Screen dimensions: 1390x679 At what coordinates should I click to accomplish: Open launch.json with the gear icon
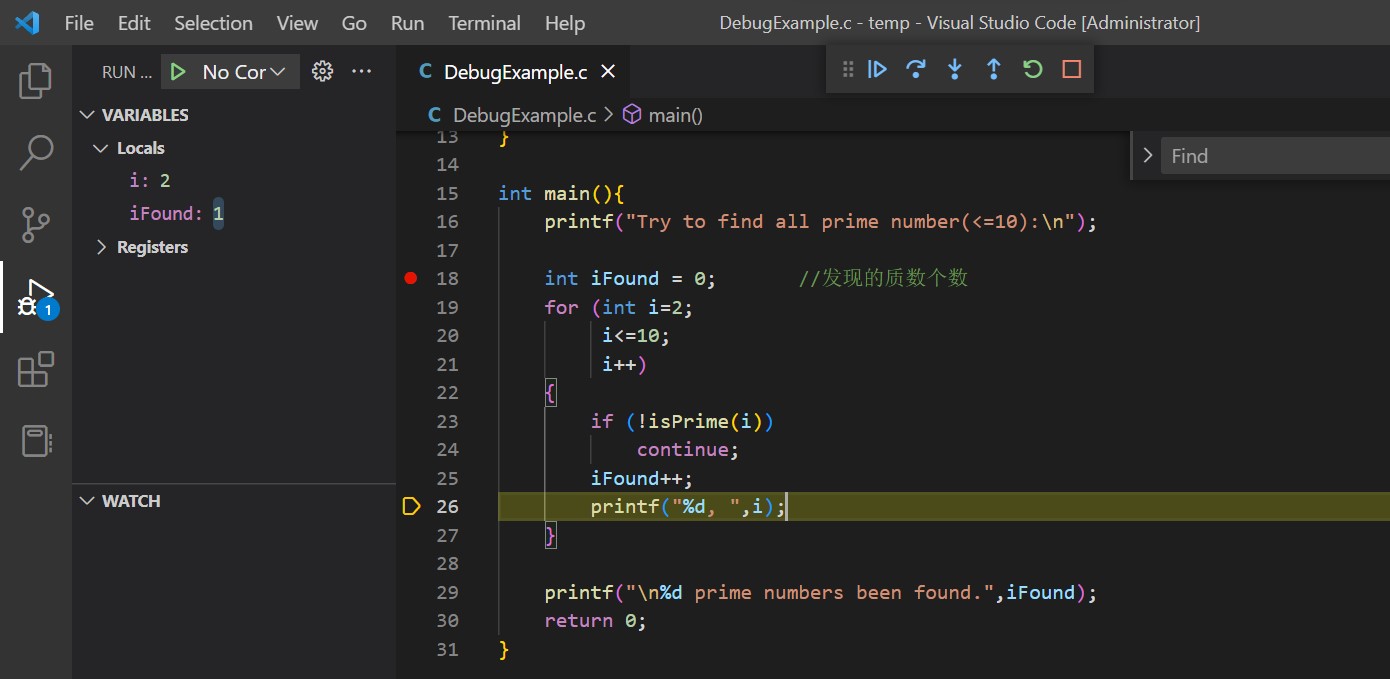pyautogui.click(x=322, y=71)
